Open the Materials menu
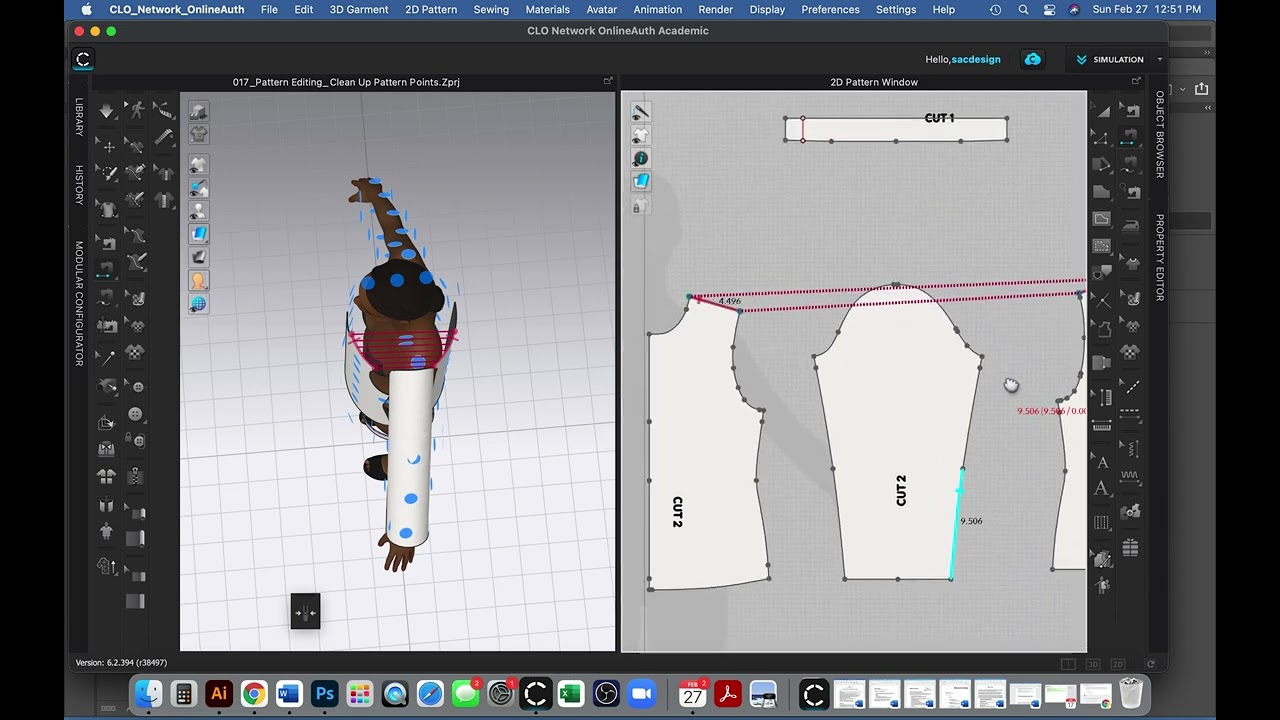This screenshot has height=720, width=1280. coord(547,9)
